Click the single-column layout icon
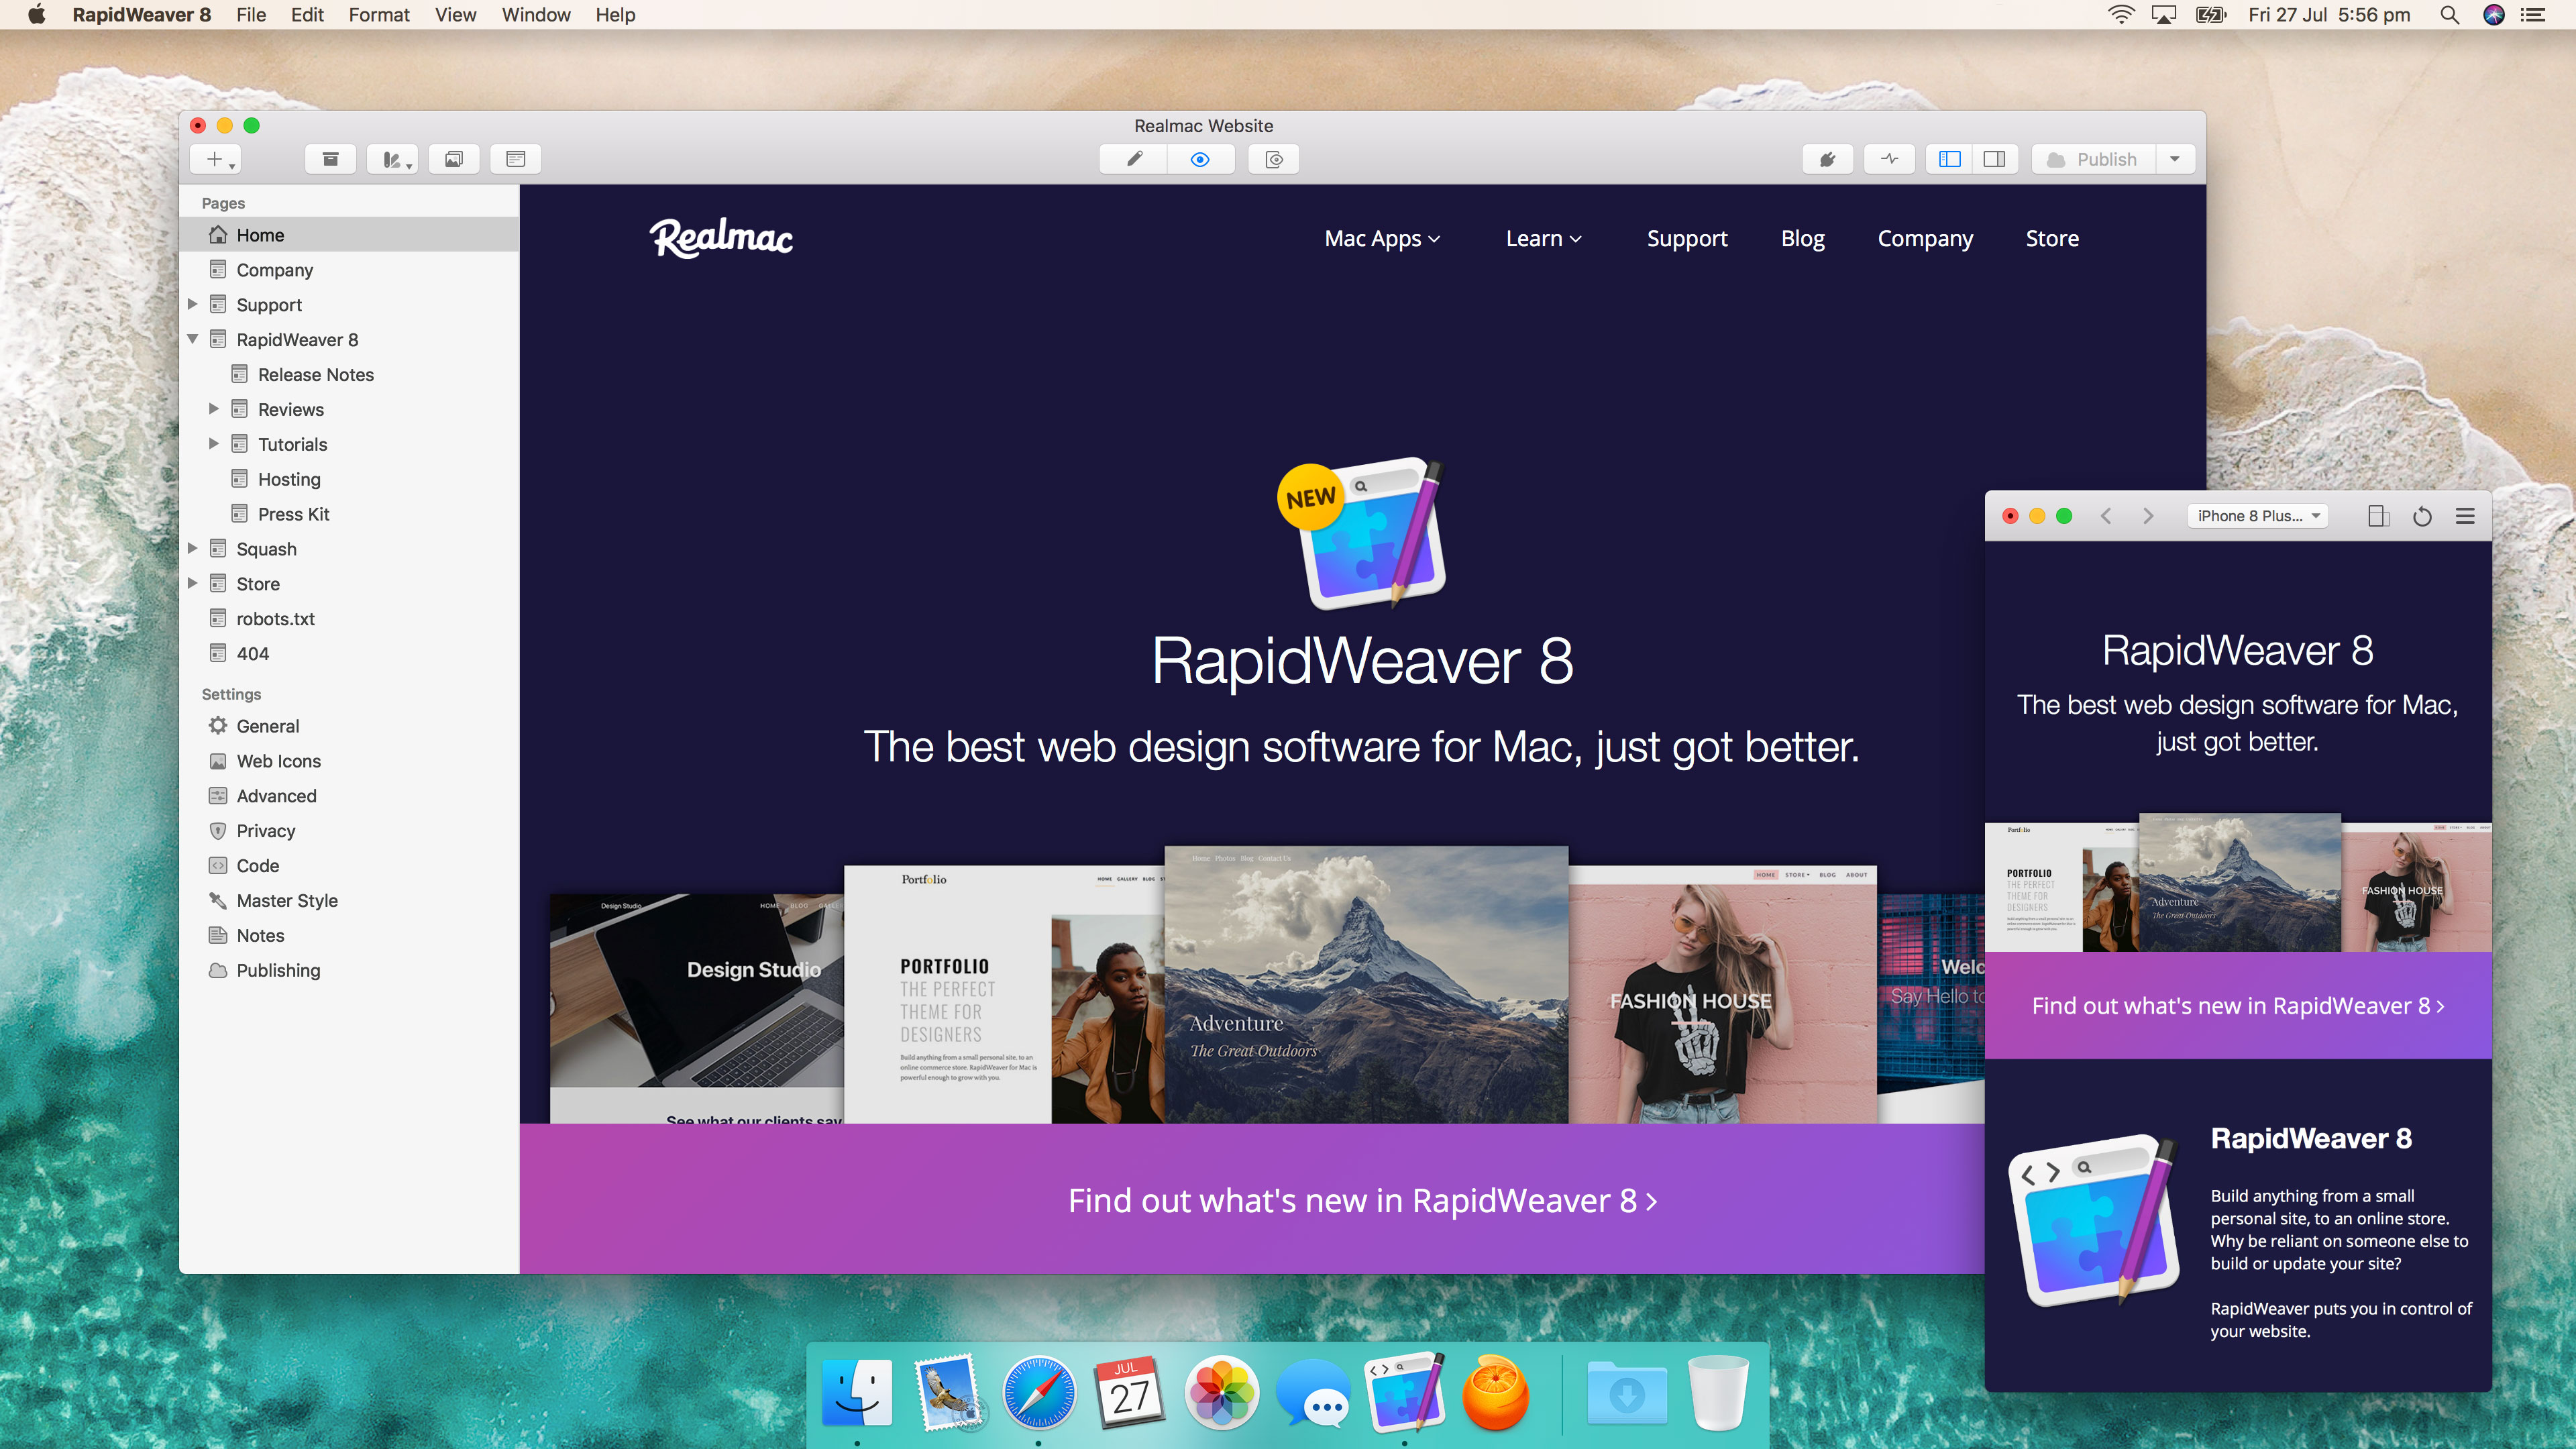Screen dimensions: 2576x1449 point(1994,159)
